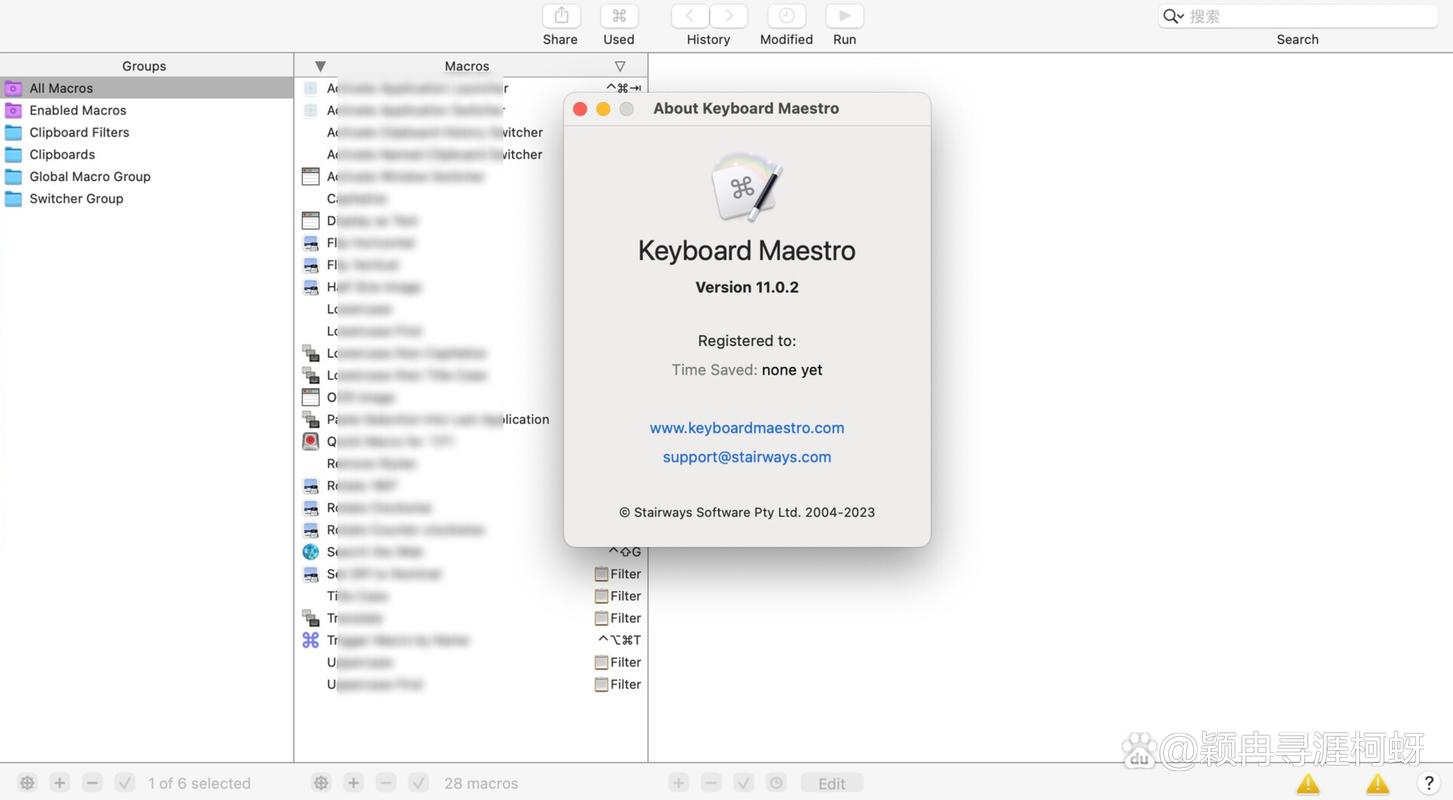Click the '1 of 6 selected' status text
Screen dimensions: 1453x800
coord(199,783)
